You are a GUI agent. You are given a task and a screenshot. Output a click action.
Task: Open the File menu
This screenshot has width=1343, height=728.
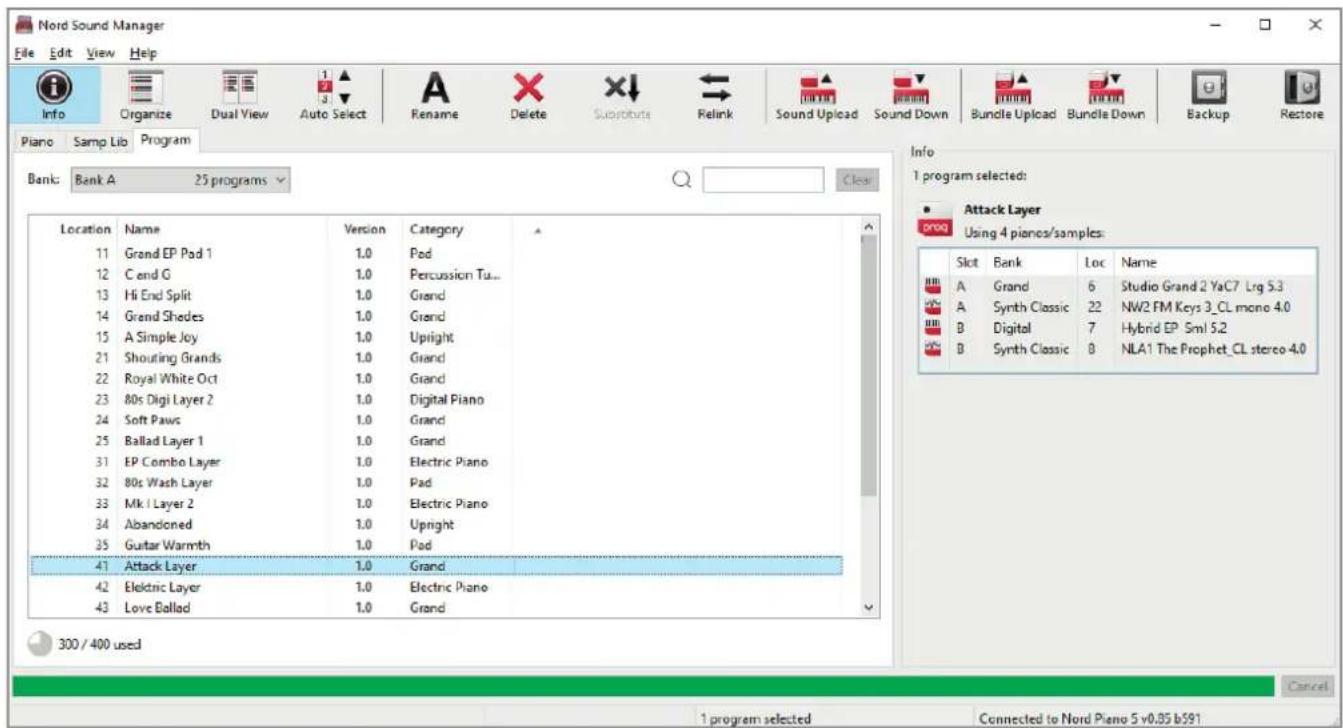23,52
